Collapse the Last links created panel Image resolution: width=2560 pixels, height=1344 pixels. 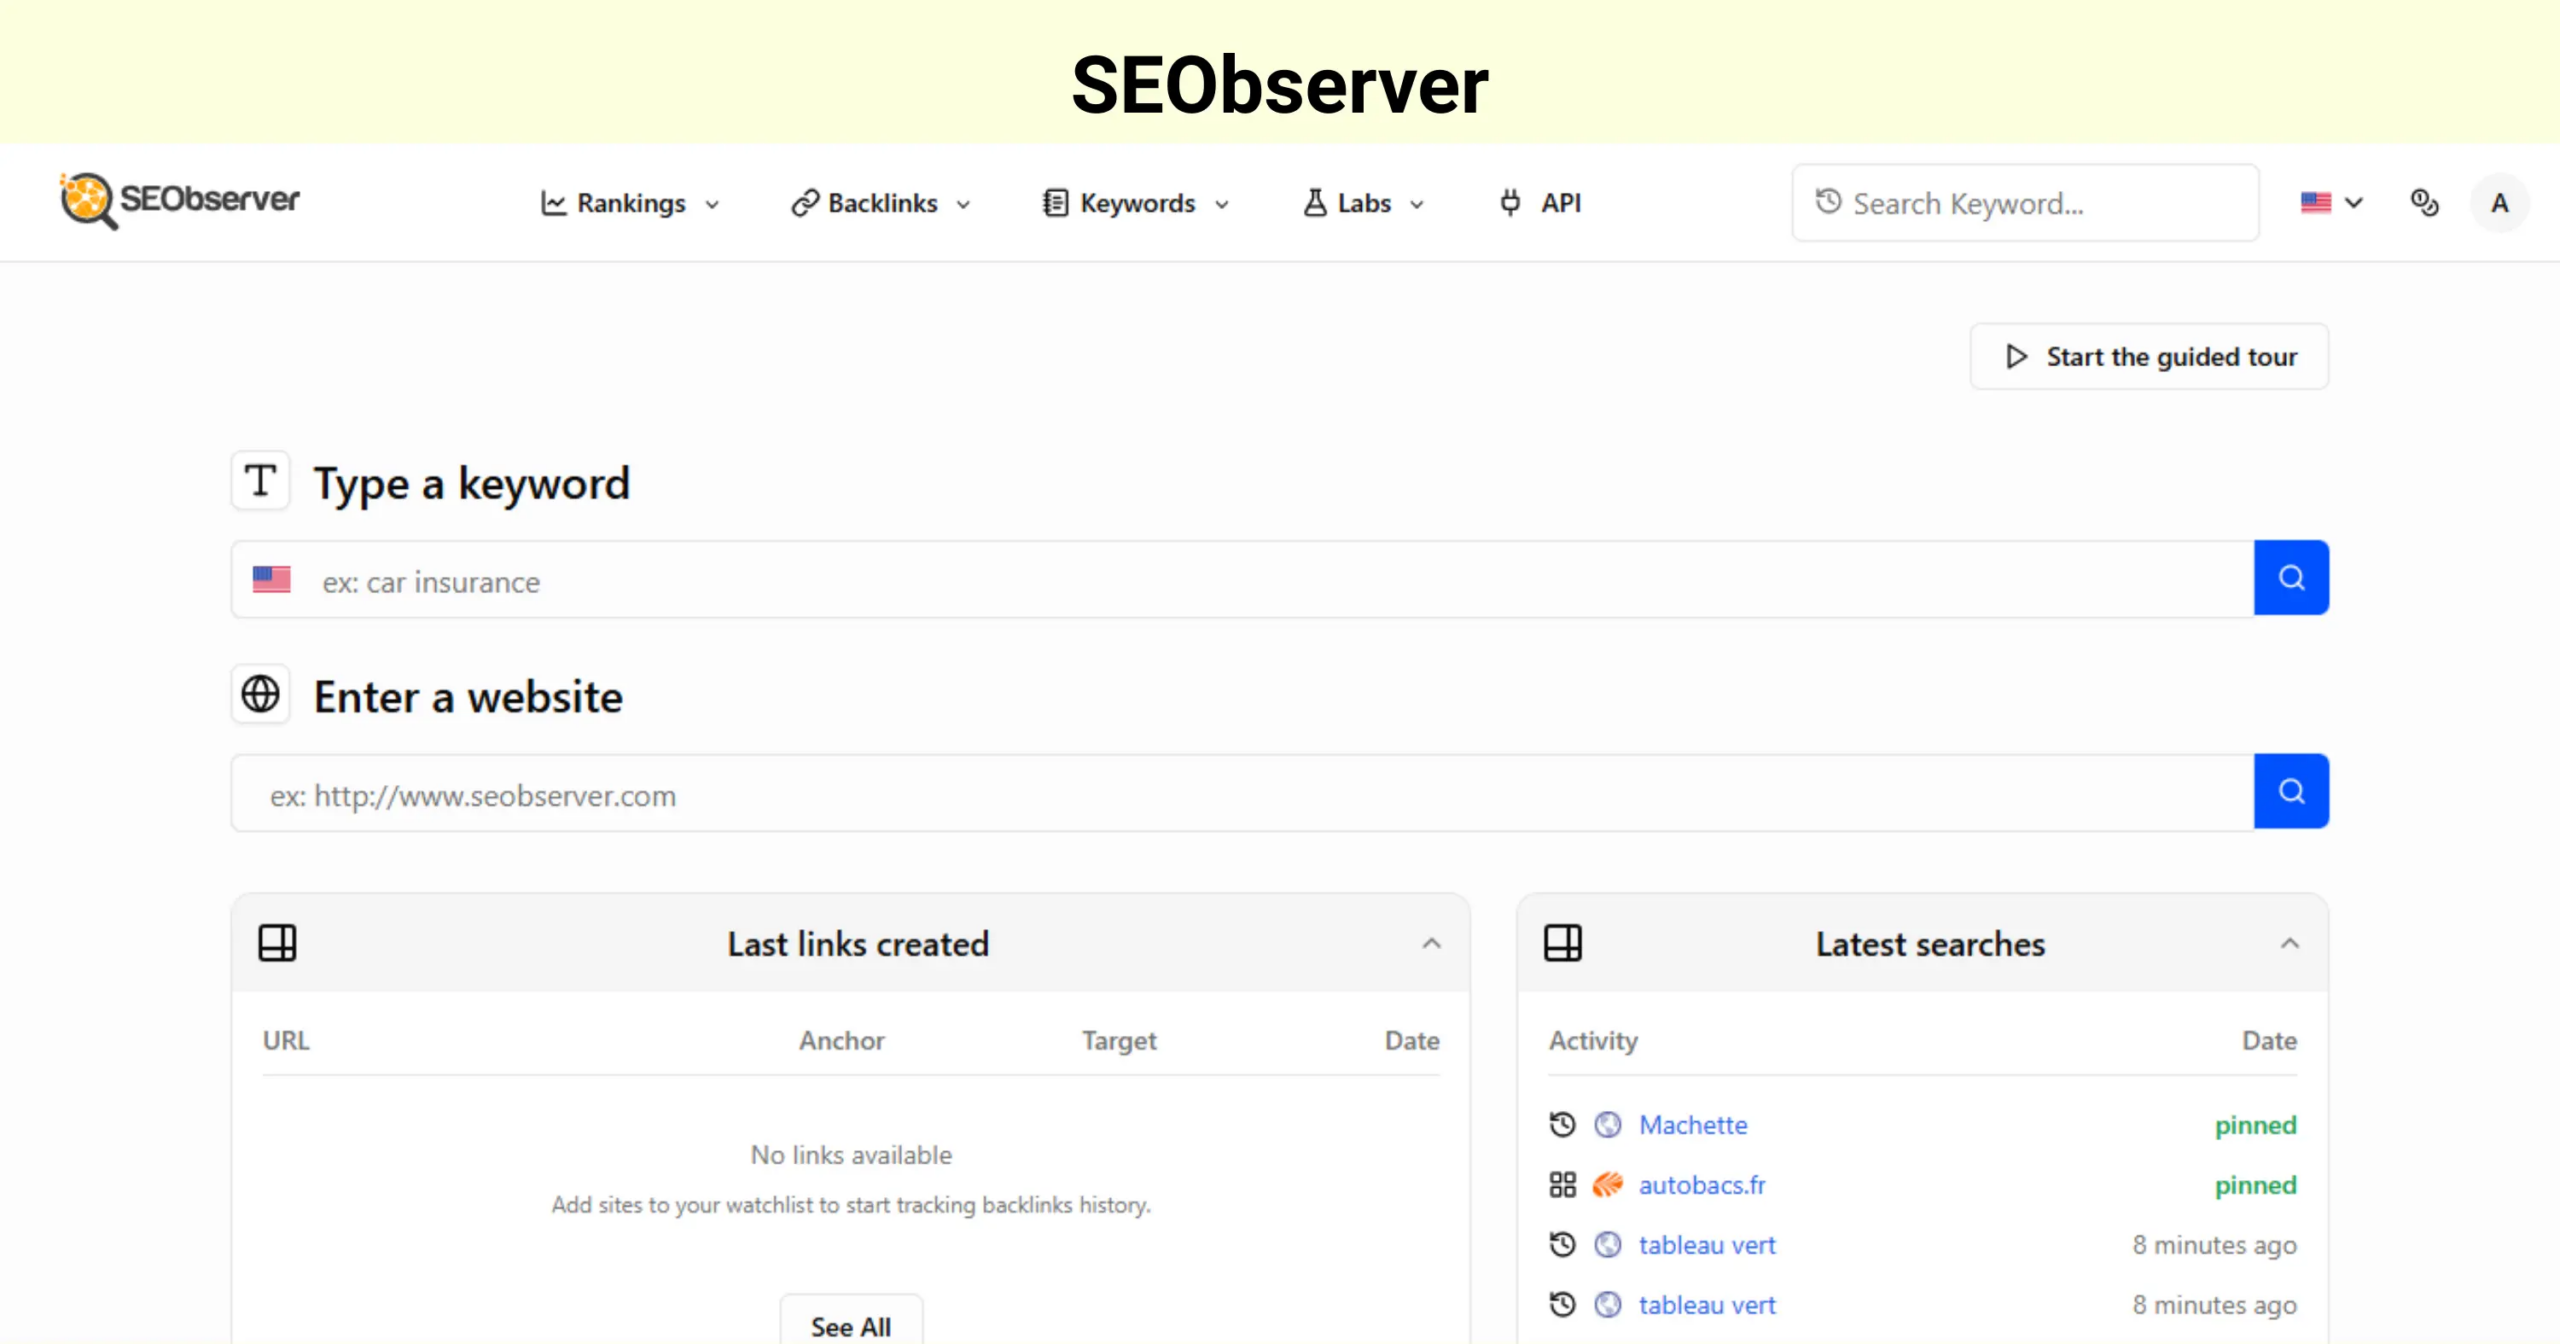pos(1433,943)
